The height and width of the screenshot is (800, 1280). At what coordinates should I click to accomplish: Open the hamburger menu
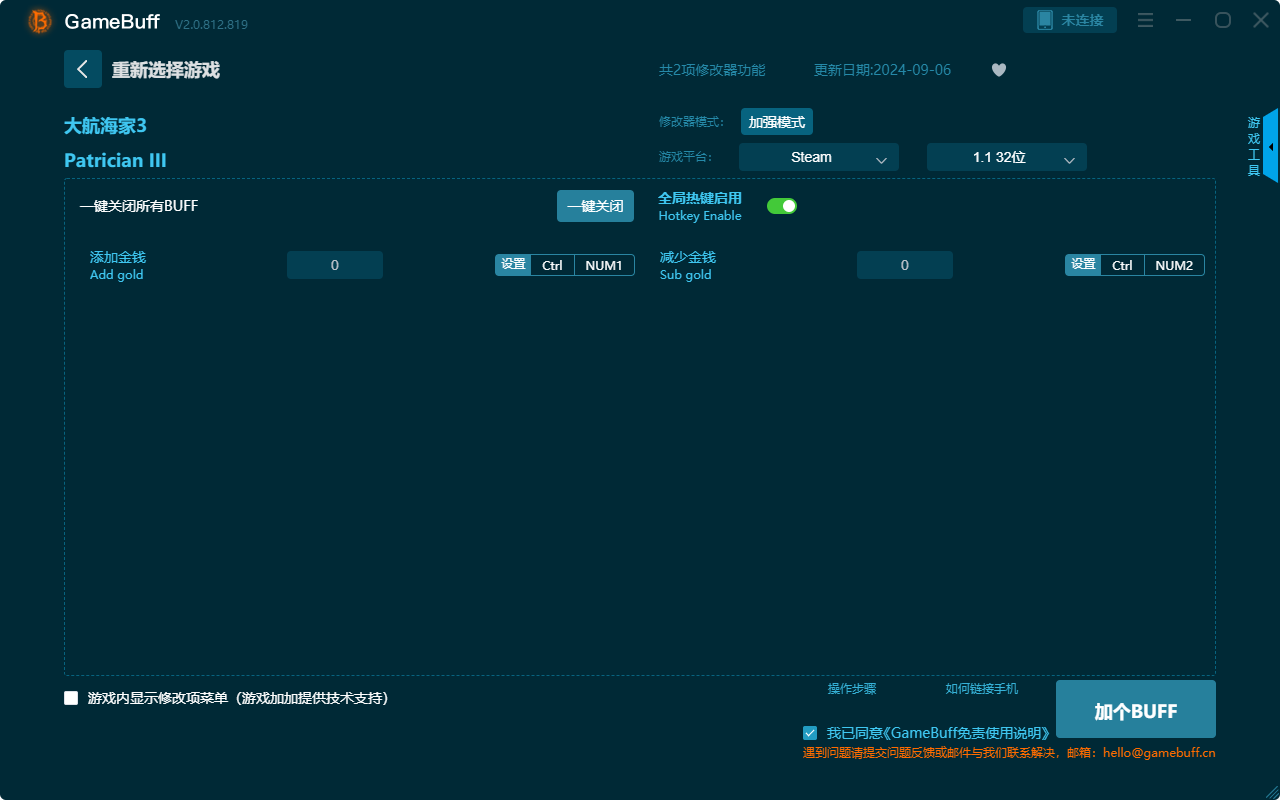pyautogui.click(x=1145, y=19)
